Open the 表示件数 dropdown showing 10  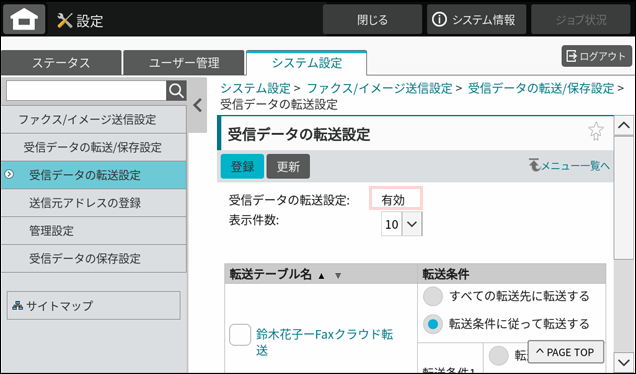402,224
